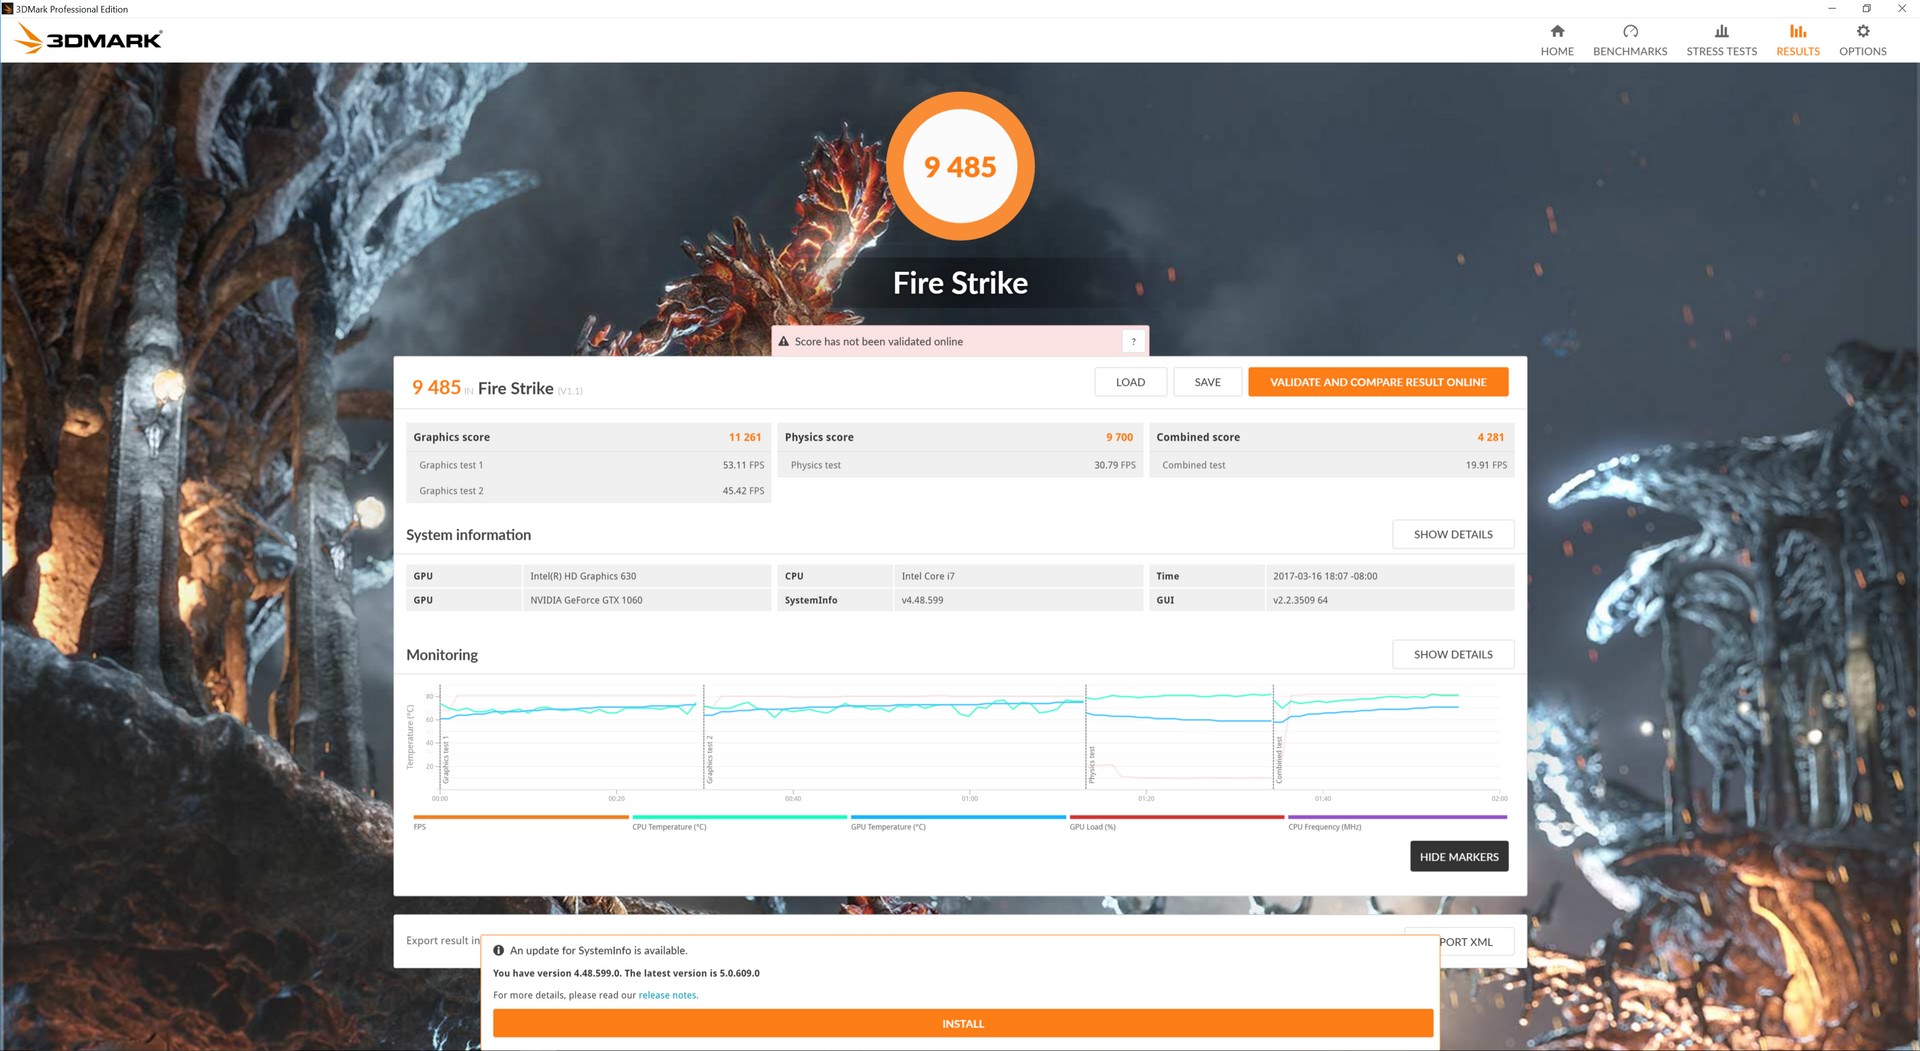The height and width of the screenshot is (1051, 1920).
Task: Open the Results bar chart icon
Action: (1798, 31)
